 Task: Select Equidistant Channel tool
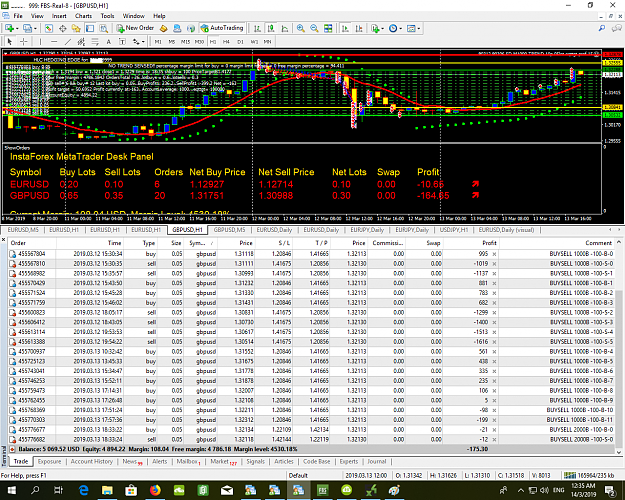81,41
